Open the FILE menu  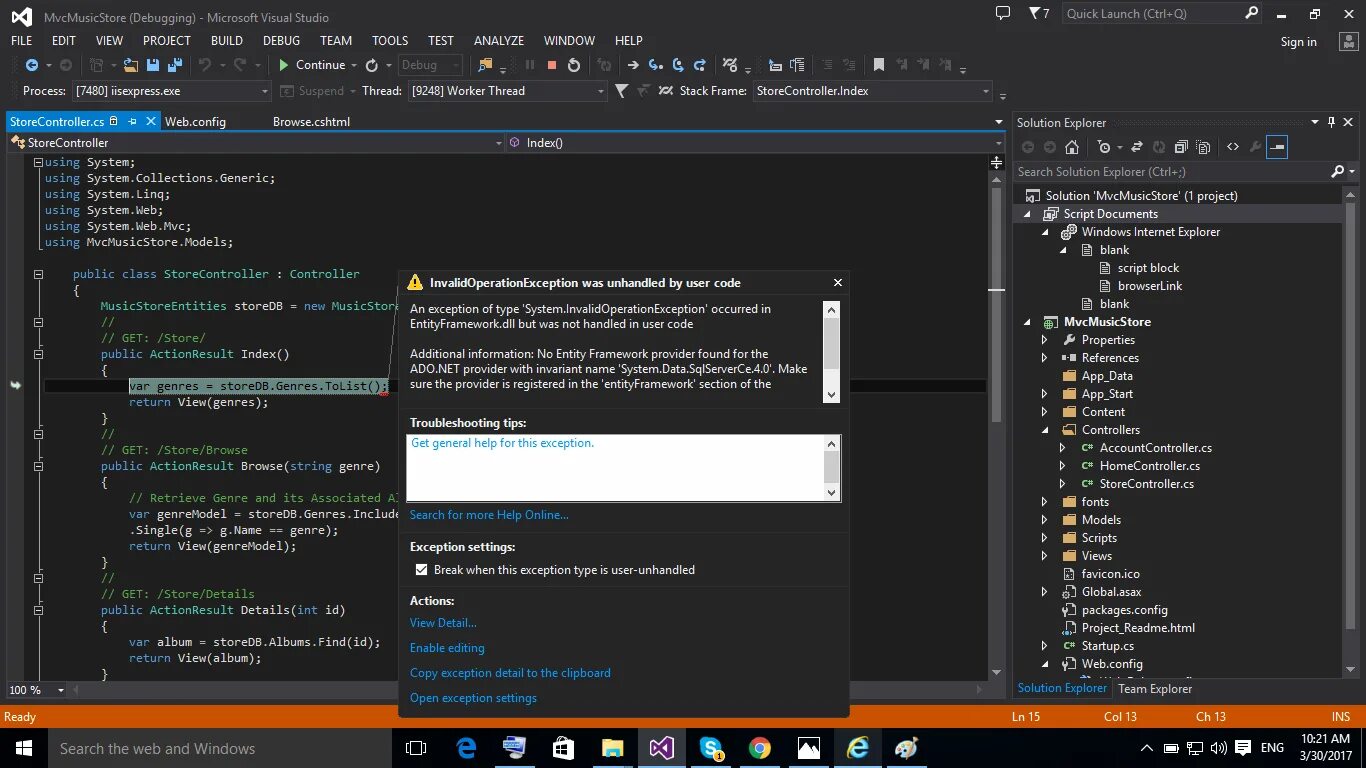pos(21,41)
